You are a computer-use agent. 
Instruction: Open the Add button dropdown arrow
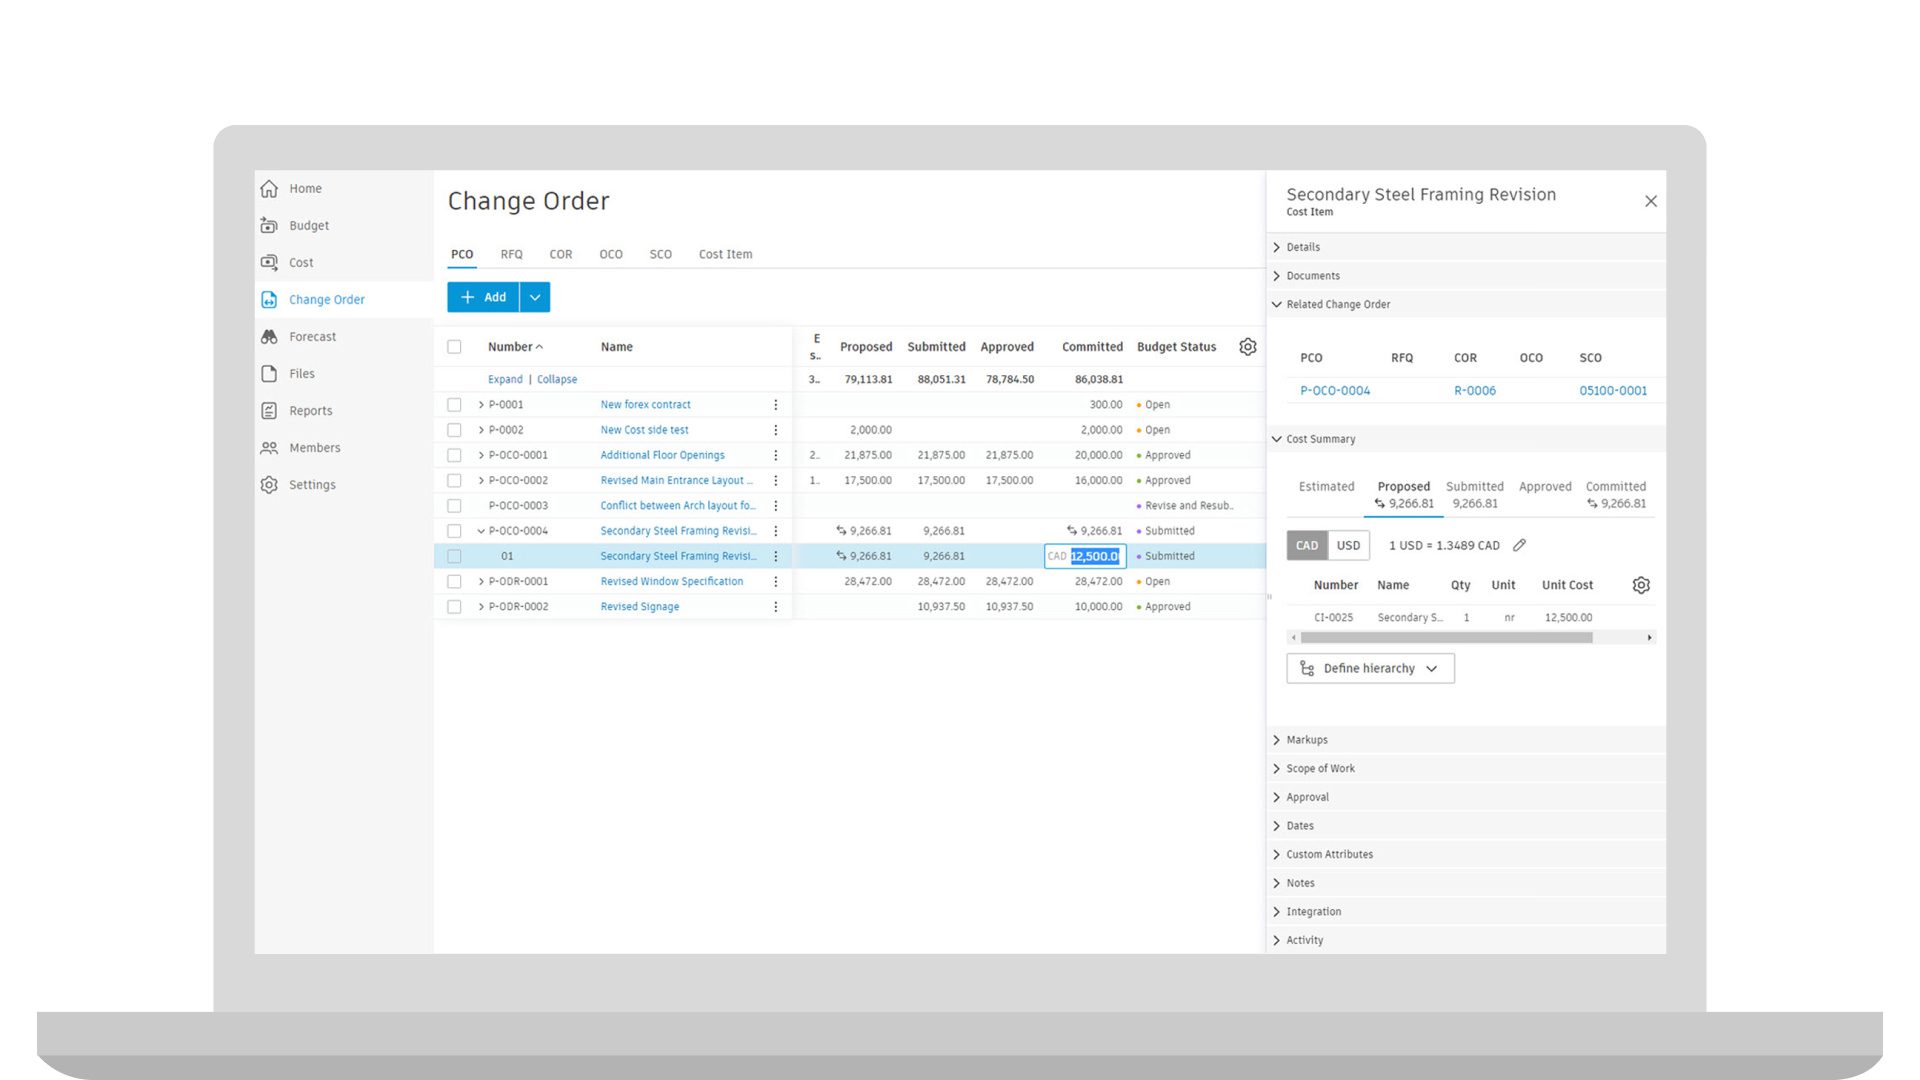point(535,297)
